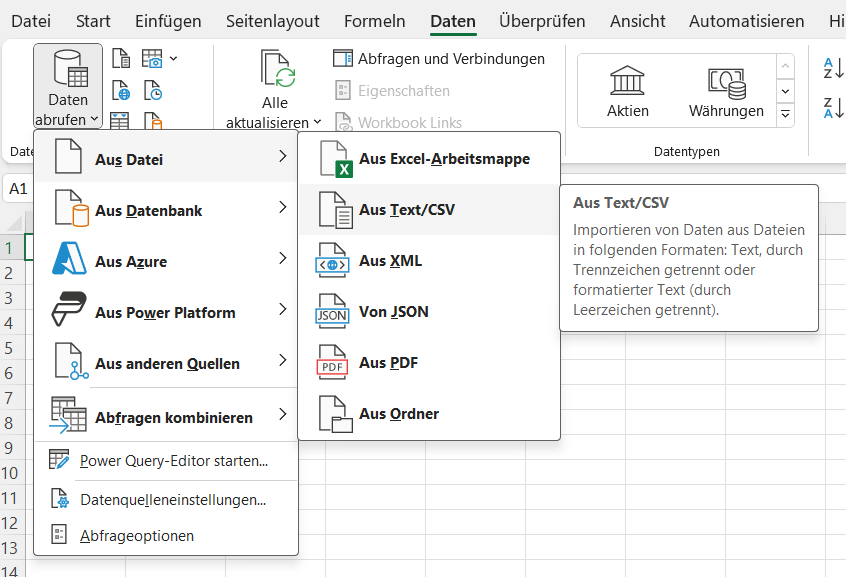This screenshot has width=846, height=577.
Task: Click the Abfragen und Verbindungen button label
Action: click(451, 58)
